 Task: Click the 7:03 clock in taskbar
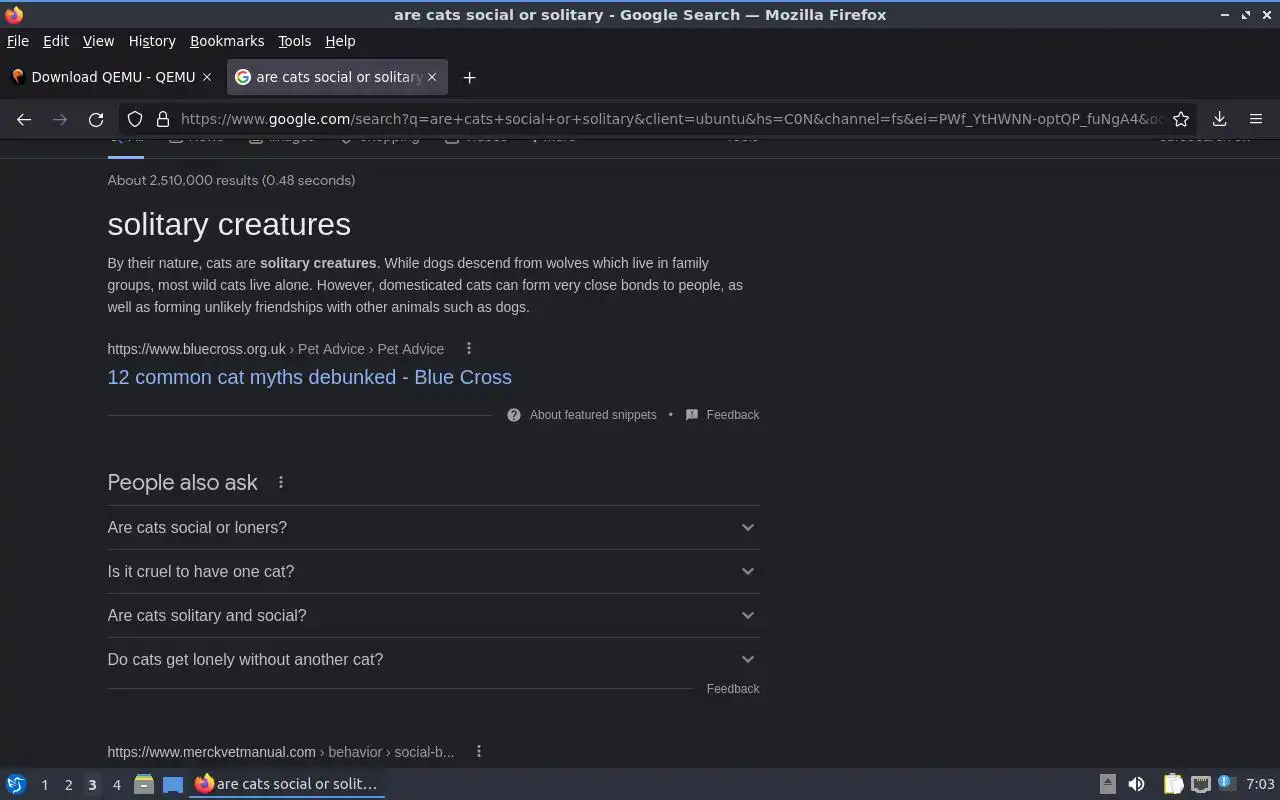(x=1260, y=784)
